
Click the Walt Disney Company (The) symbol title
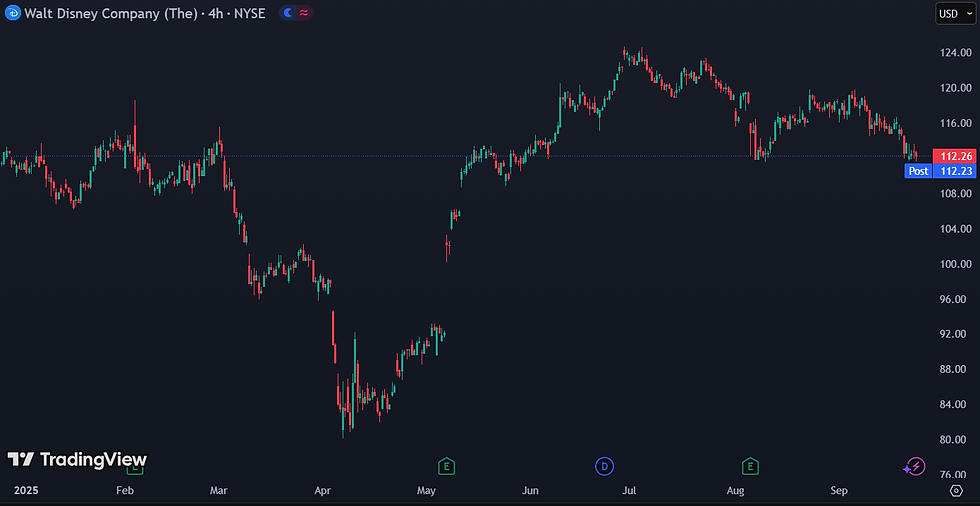[110, 13]
